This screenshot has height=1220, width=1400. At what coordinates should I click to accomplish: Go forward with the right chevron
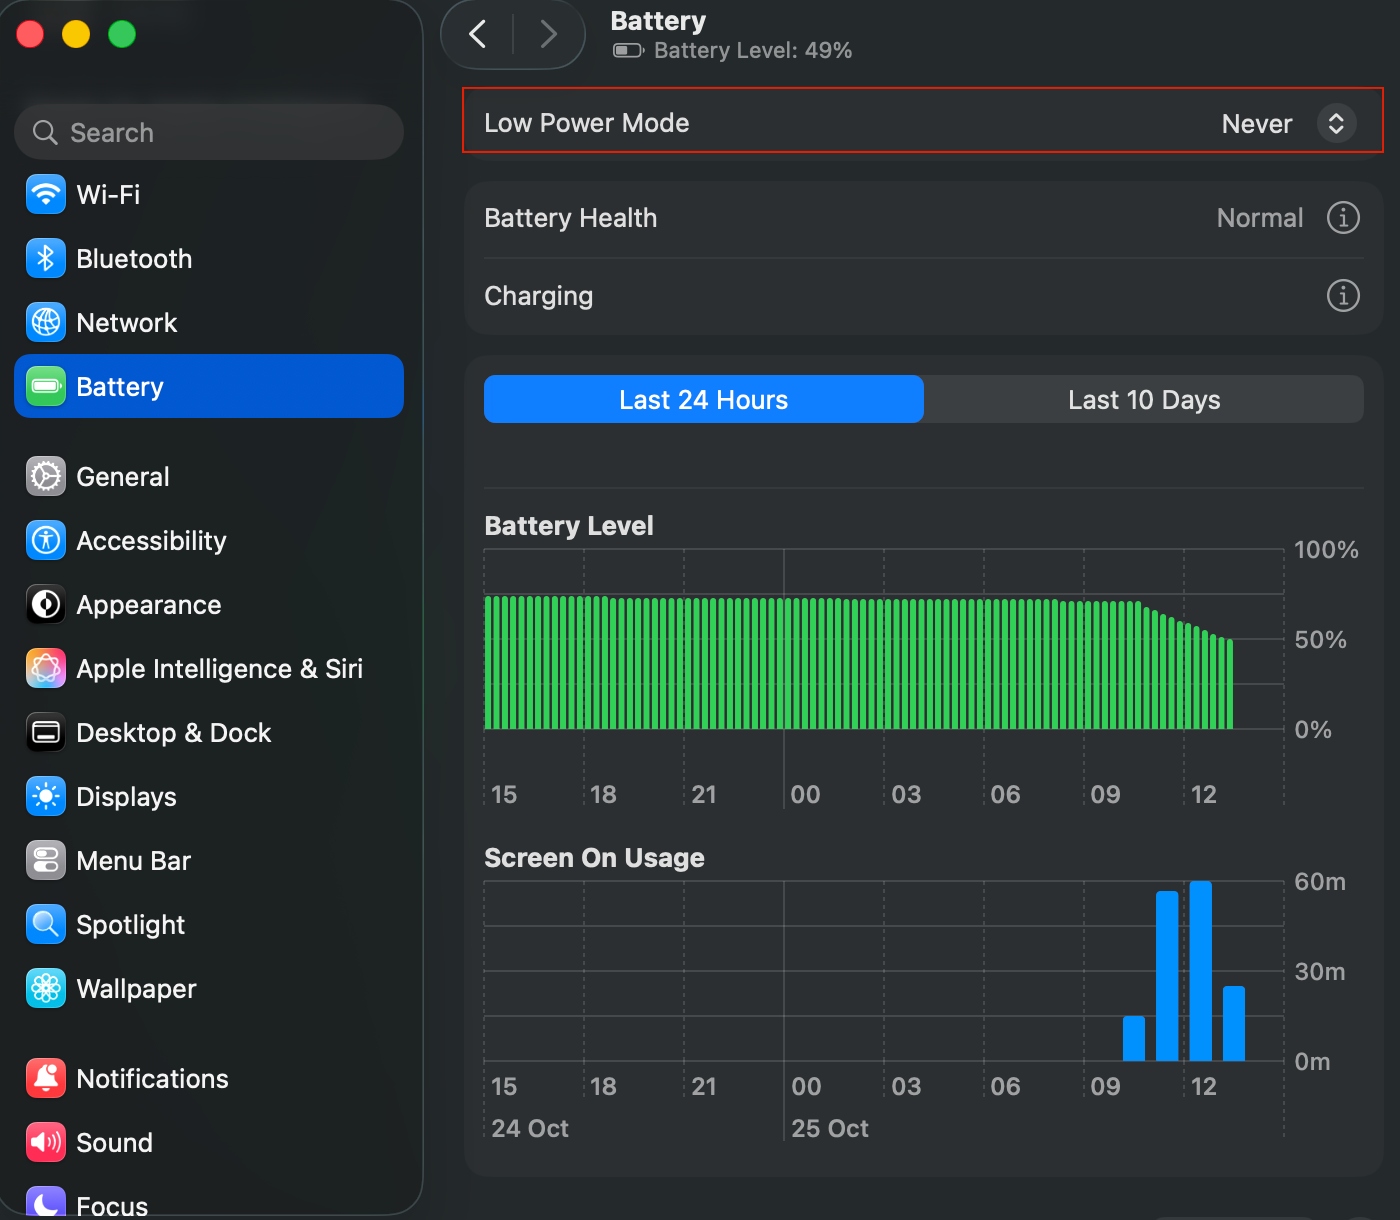548,35
